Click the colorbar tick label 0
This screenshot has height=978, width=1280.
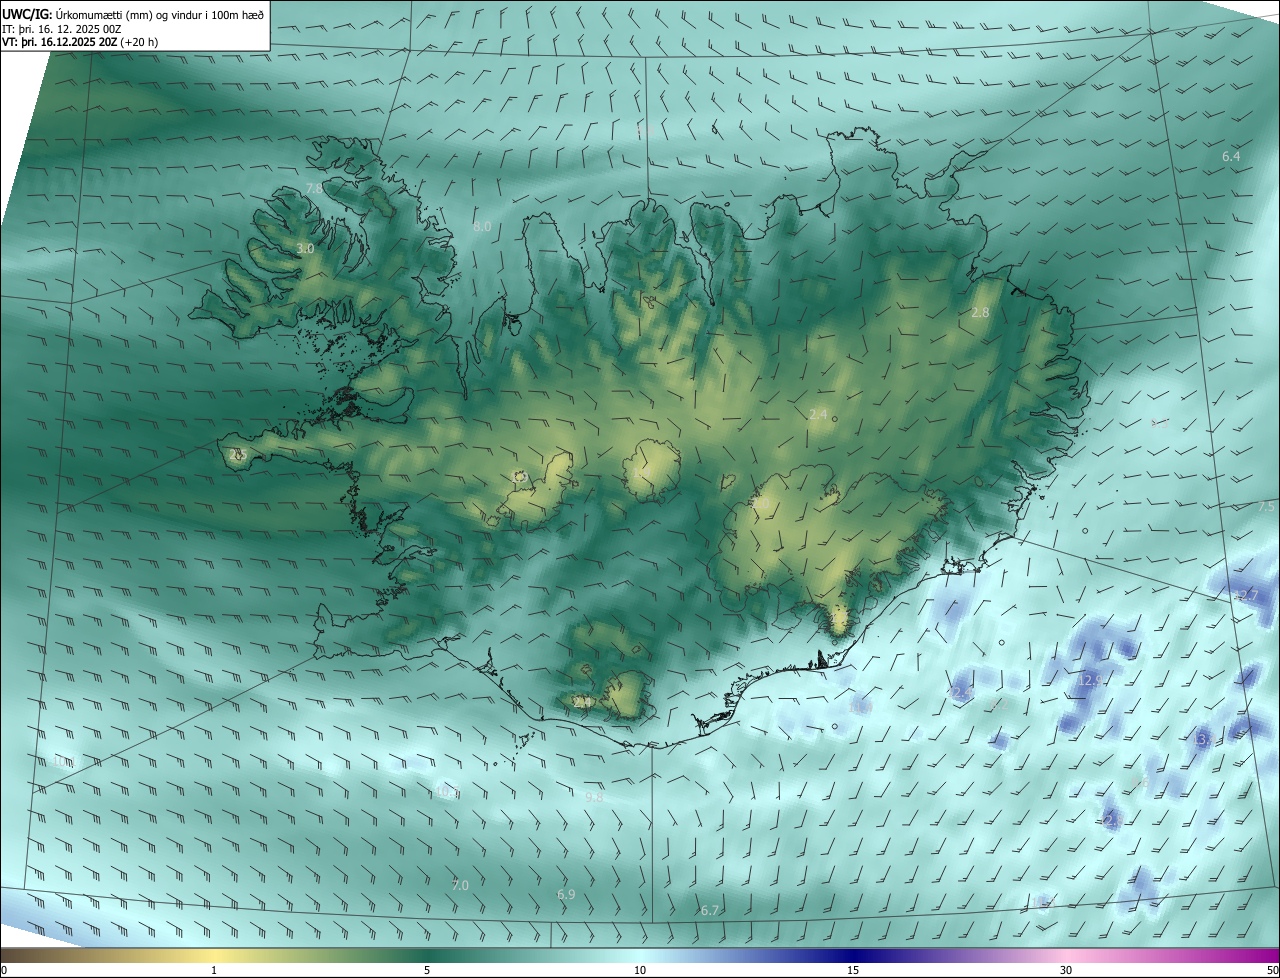pyautogui.click(x=4, y=970)
